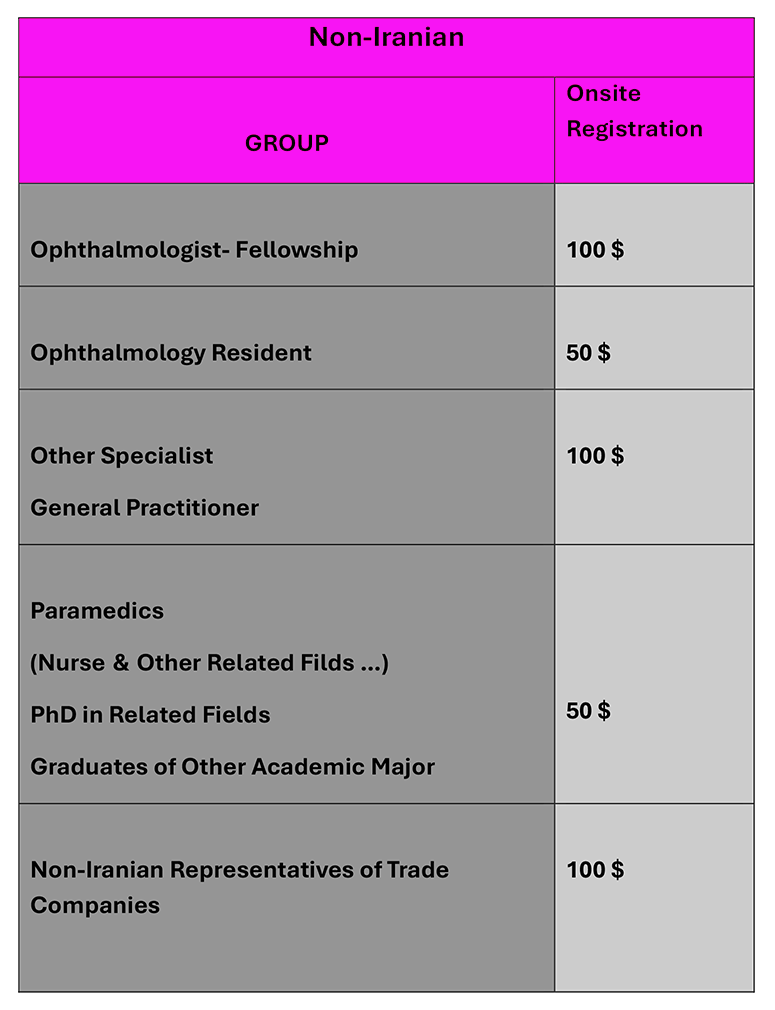The width and height of the screenshot is (775, 1010).
Task: Click the word Fellowship in first row
Action: [x=296, y=250]
